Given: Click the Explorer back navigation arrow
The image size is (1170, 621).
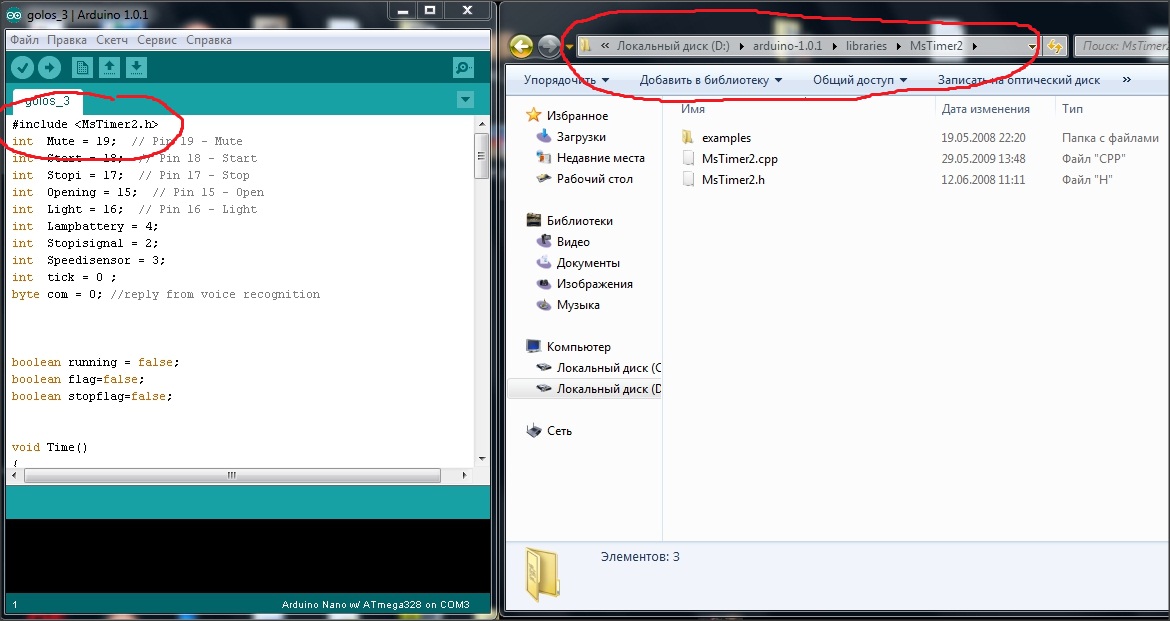Looking at the screenshot, I should pyautogui.click(x=520, y=47).
